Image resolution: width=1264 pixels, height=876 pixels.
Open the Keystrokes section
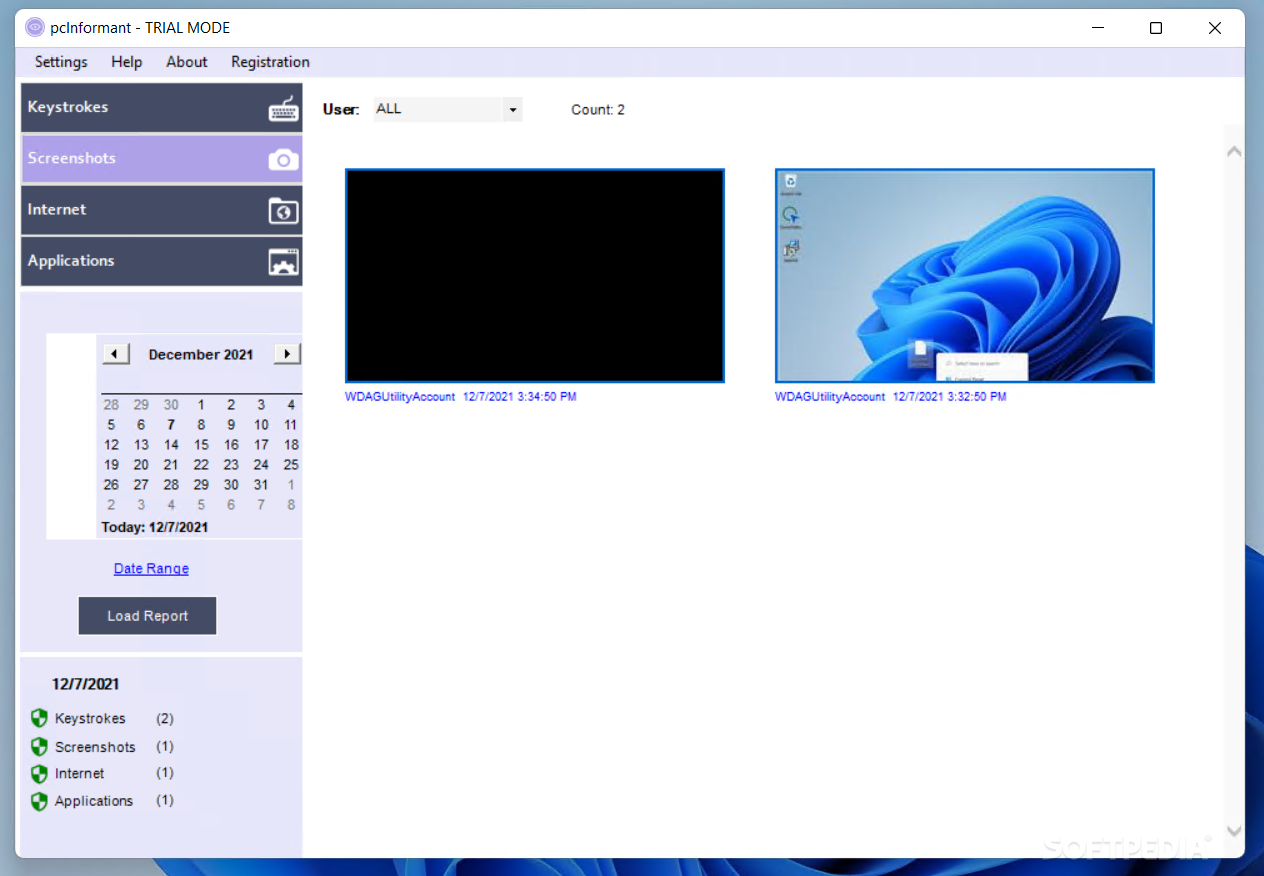coord(162,108)
